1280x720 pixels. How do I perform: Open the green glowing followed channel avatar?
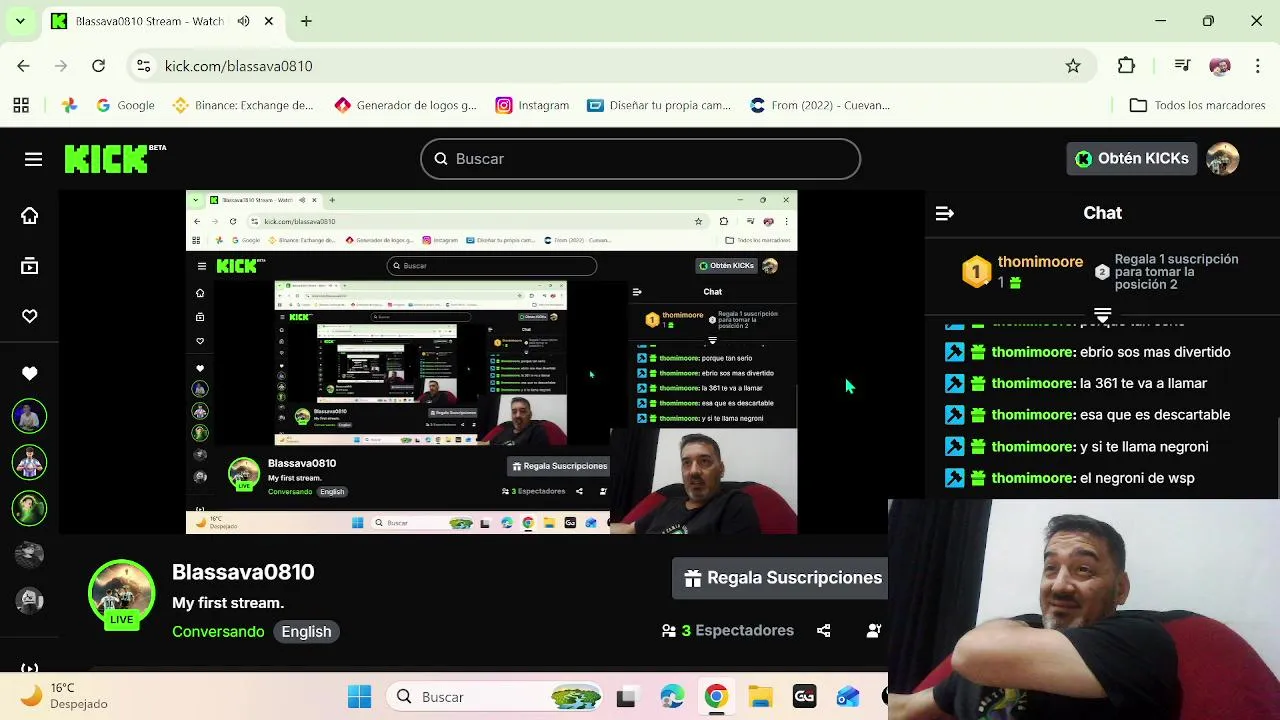point(29,508)
